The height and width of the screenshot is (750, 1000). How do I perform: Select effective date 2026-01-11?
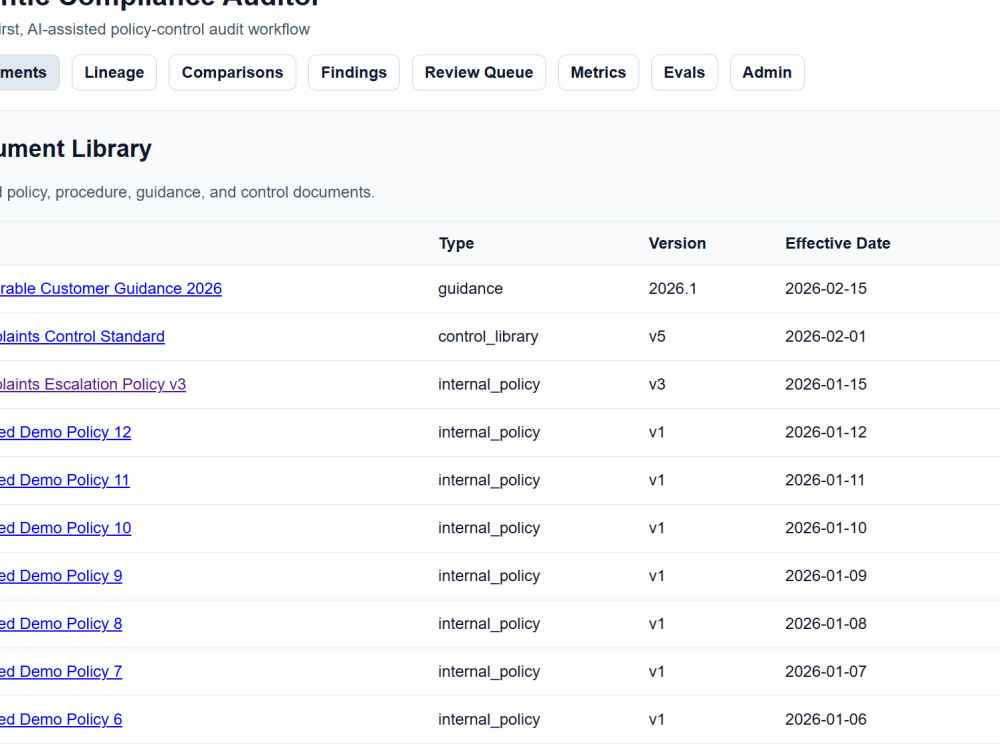(825, 480)
